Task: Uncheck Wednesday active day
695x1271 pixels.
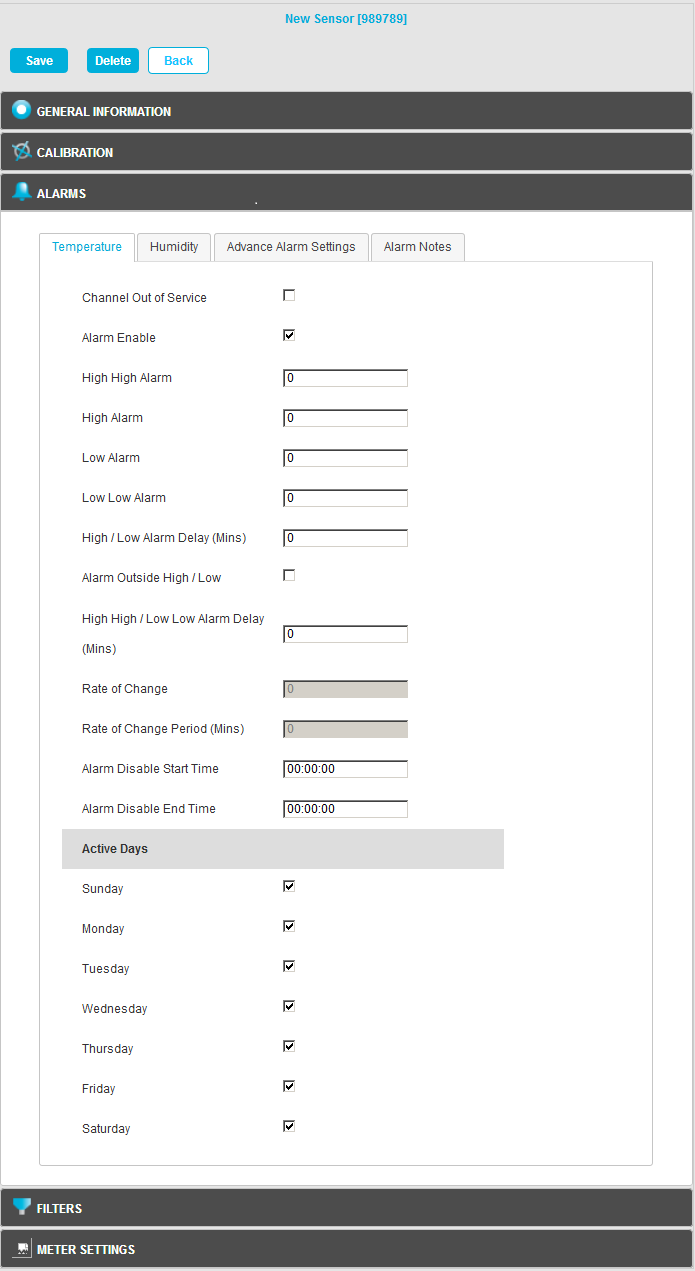Action: click(289, 1006)
